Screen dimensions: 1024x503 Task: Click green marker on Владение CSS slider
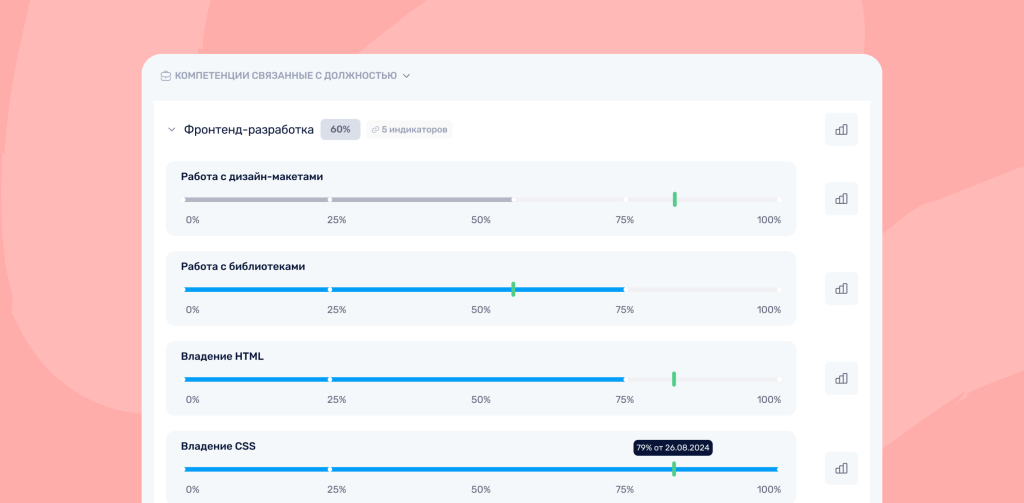click(674, 469)
